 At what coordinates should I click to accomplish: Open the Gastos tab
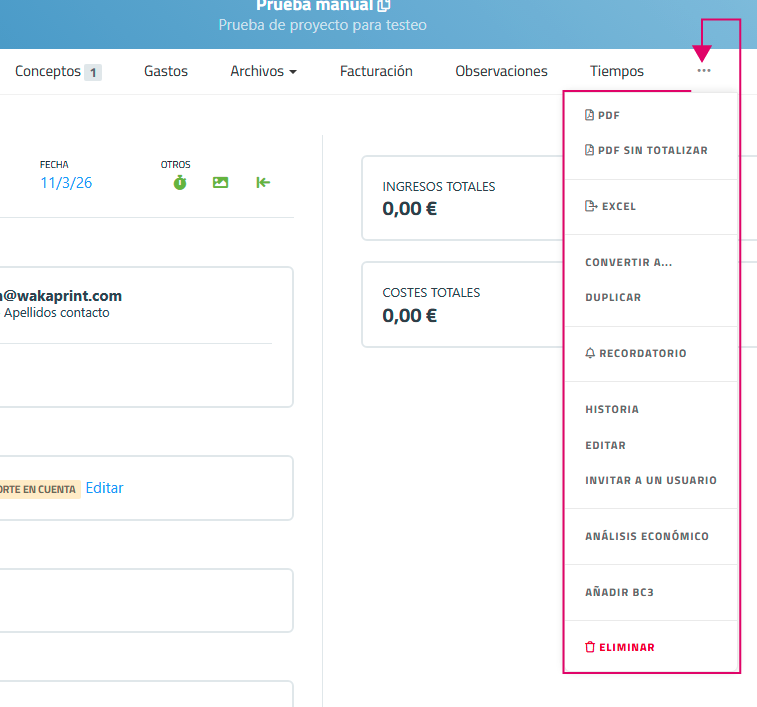pos(166,71)
